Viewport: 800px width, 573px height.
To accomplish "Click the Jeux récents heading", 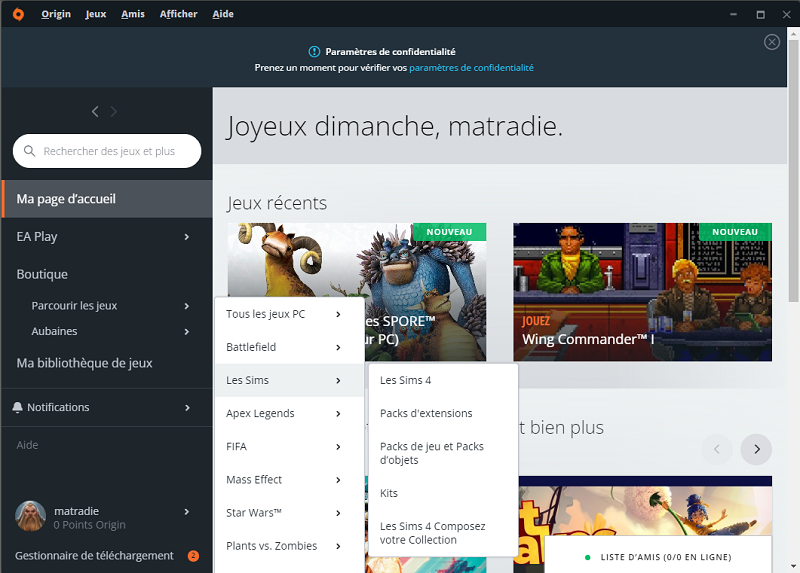I will click(x=277, y=203).
